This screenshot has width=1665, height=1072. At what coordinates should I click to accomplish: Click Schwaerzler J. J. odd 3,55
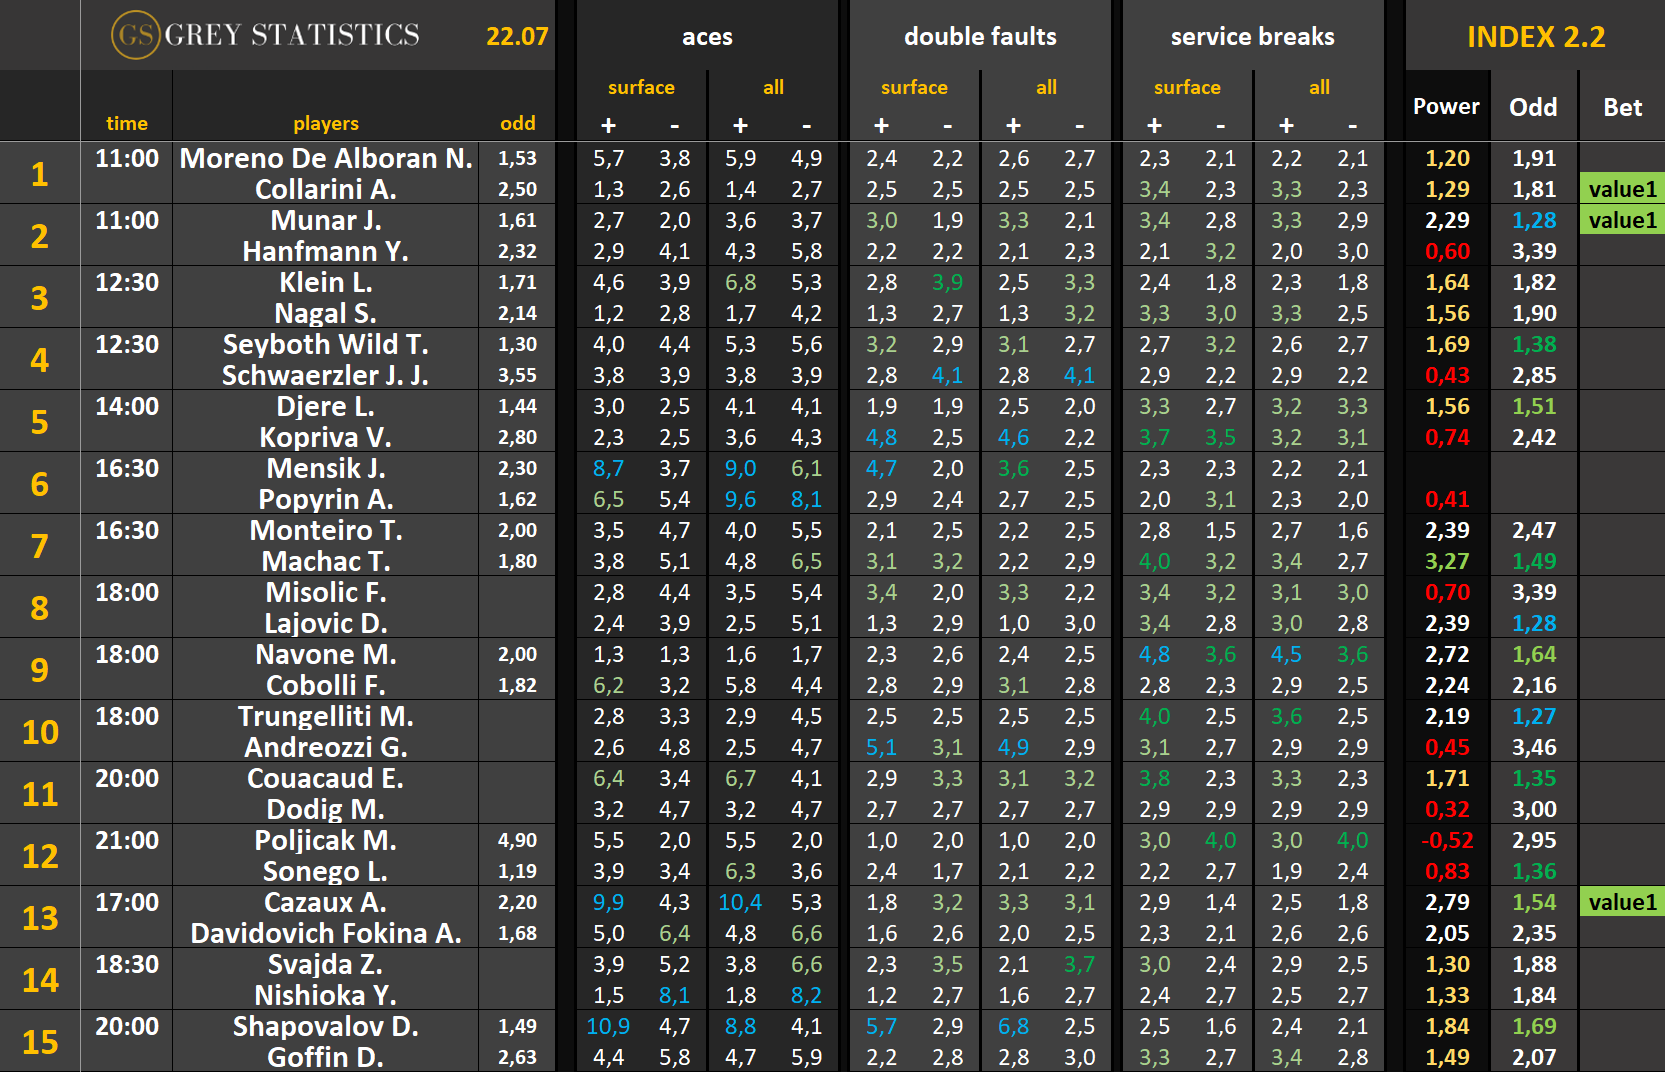(x=517, y=375)
